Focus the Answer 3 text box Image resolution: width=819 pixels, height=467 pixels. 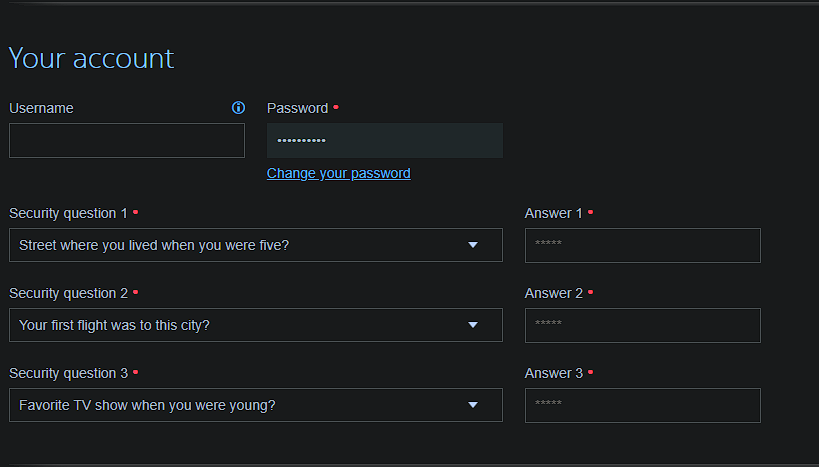point(642,405)
